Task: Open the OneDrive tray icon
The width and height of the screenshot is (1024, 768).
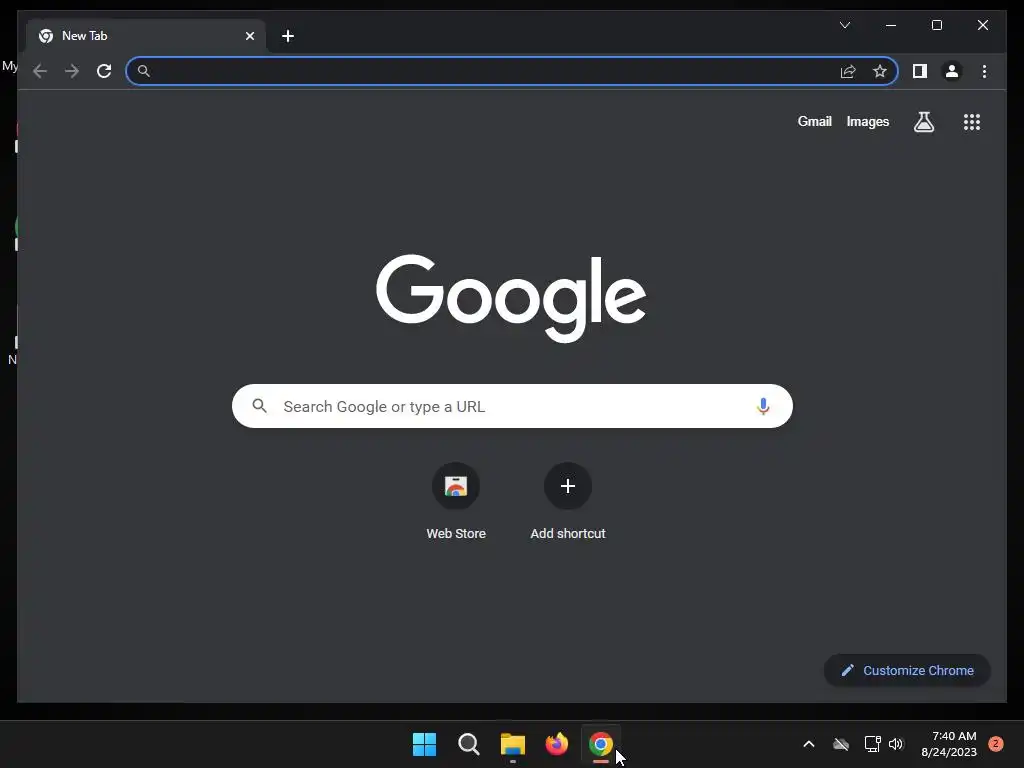Action: 841,744
